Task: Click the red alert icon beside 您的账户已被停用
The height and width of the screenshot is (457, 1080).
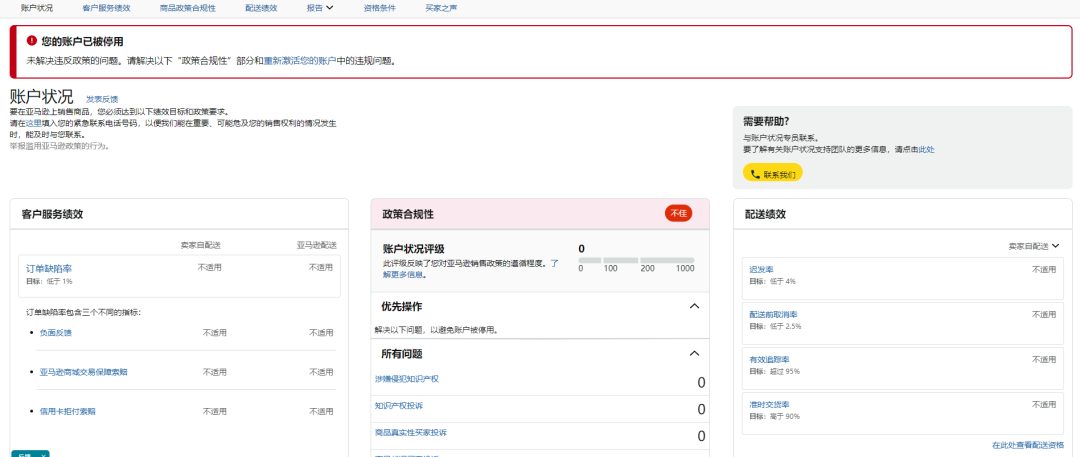Action: pos(32,41)
